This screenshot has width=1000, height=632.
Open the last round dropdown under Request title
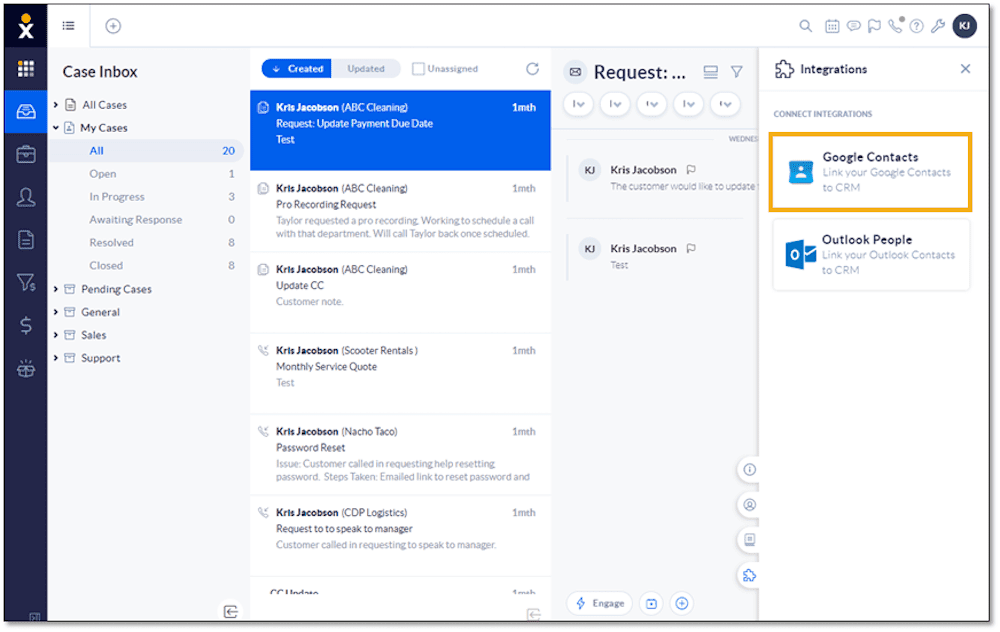pyautogui.click(x=725, y=104)
